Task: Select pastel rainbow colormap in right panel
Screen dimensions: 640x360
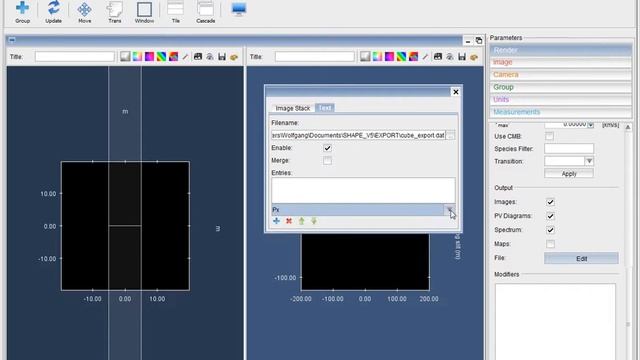Action: (377, 57)
